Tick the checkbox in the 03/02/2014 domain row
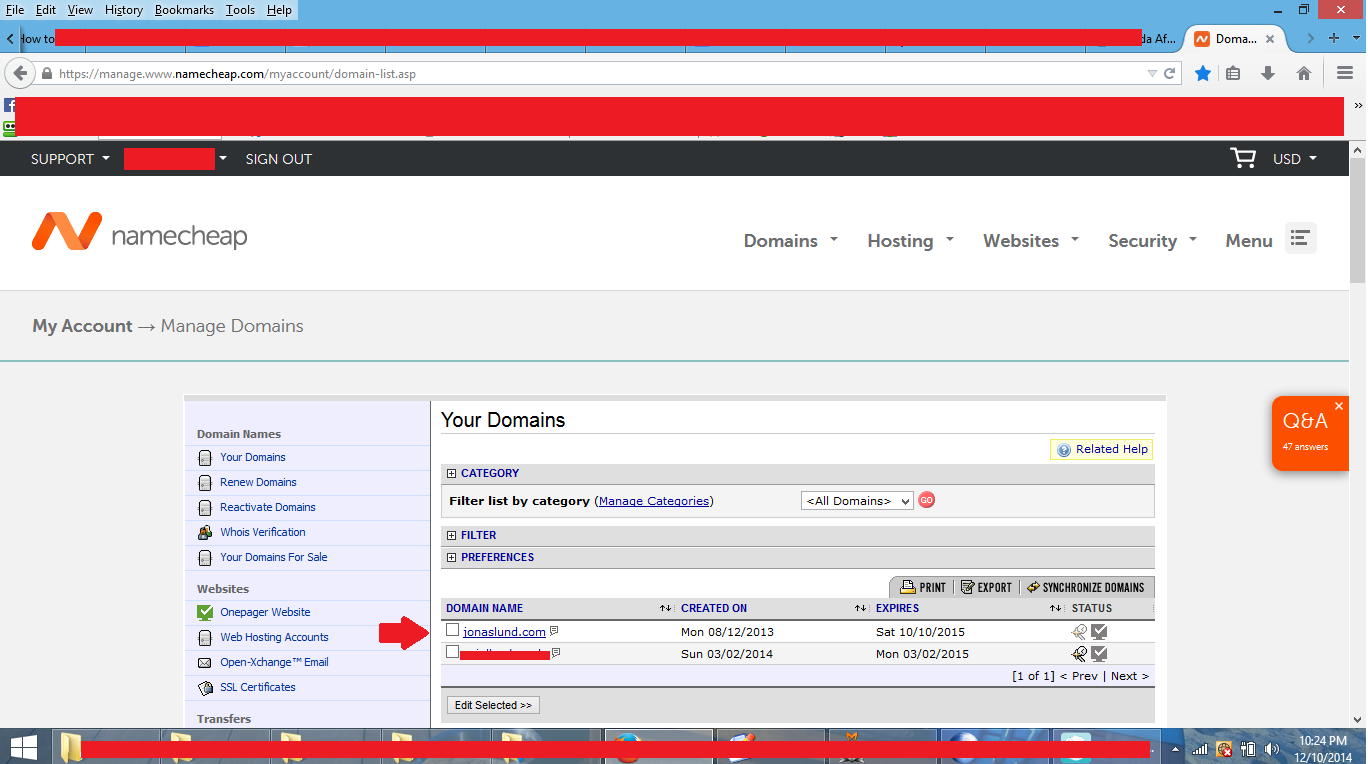Viewport: 1368px width, 764px height. pos(453,652)
